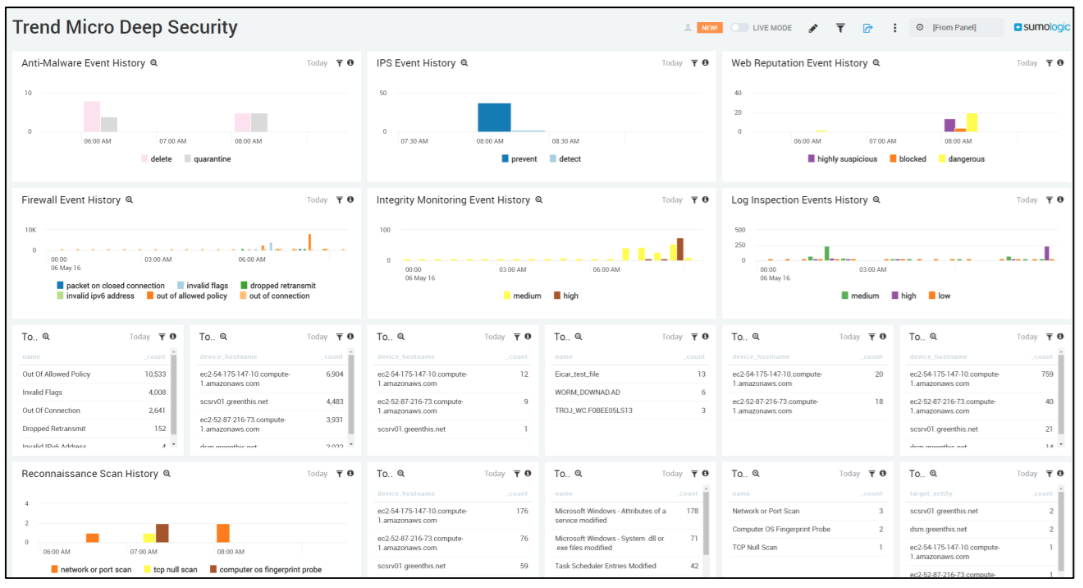Select the Computer OS Fingerprint Probe row
Image resolution: width=1083 pixels, height=588 pixels.
coord(807,529)
